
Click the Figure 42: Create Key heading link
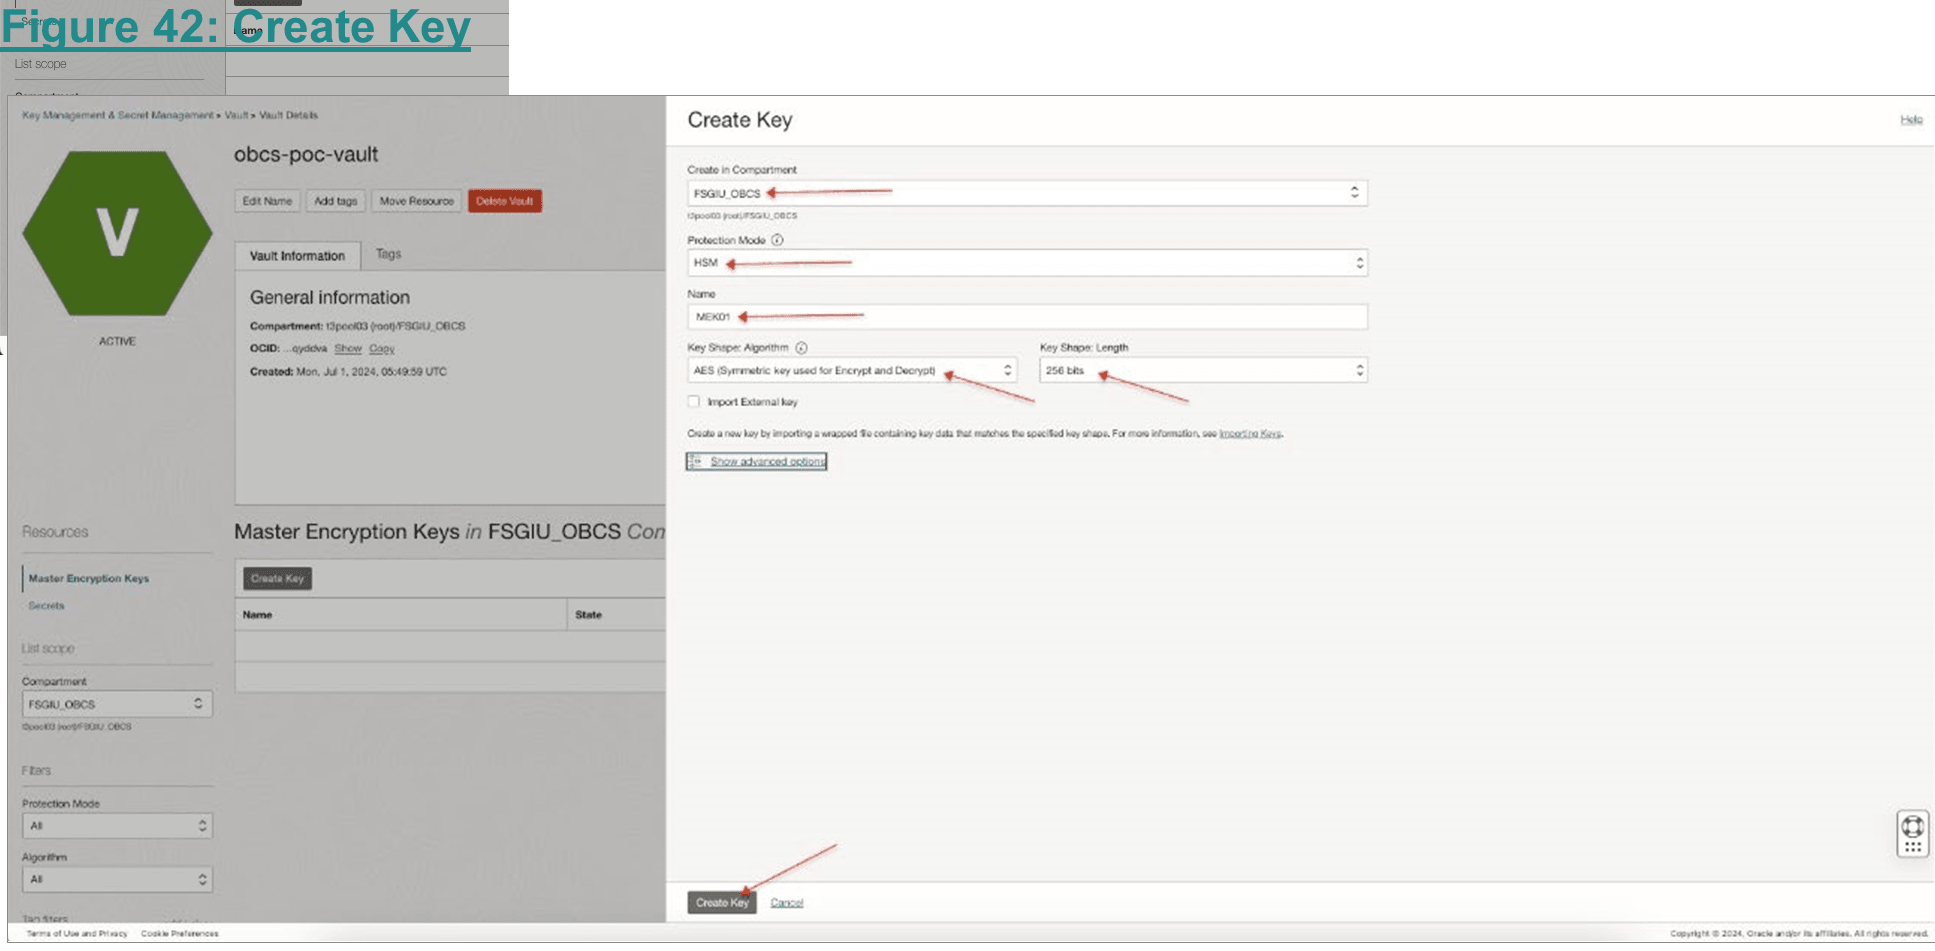236,26
